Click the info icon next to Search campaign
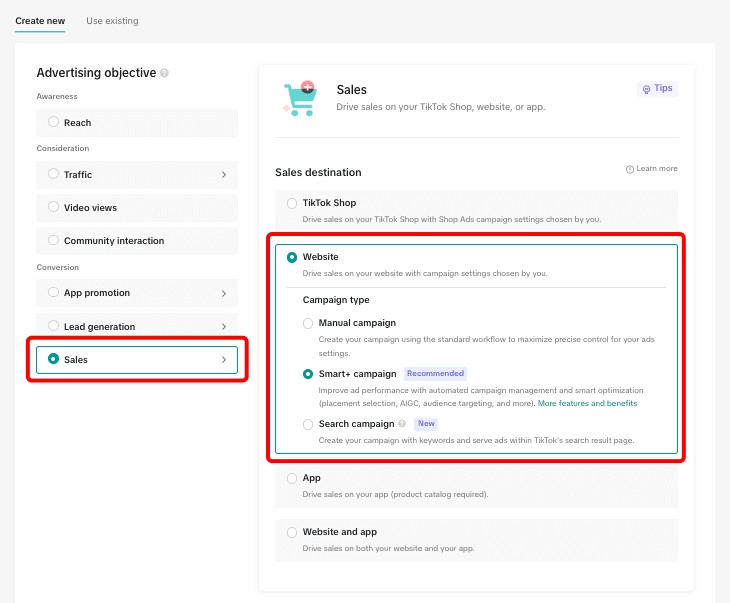This screenshot has height=603, width=730. click(402, 424)
